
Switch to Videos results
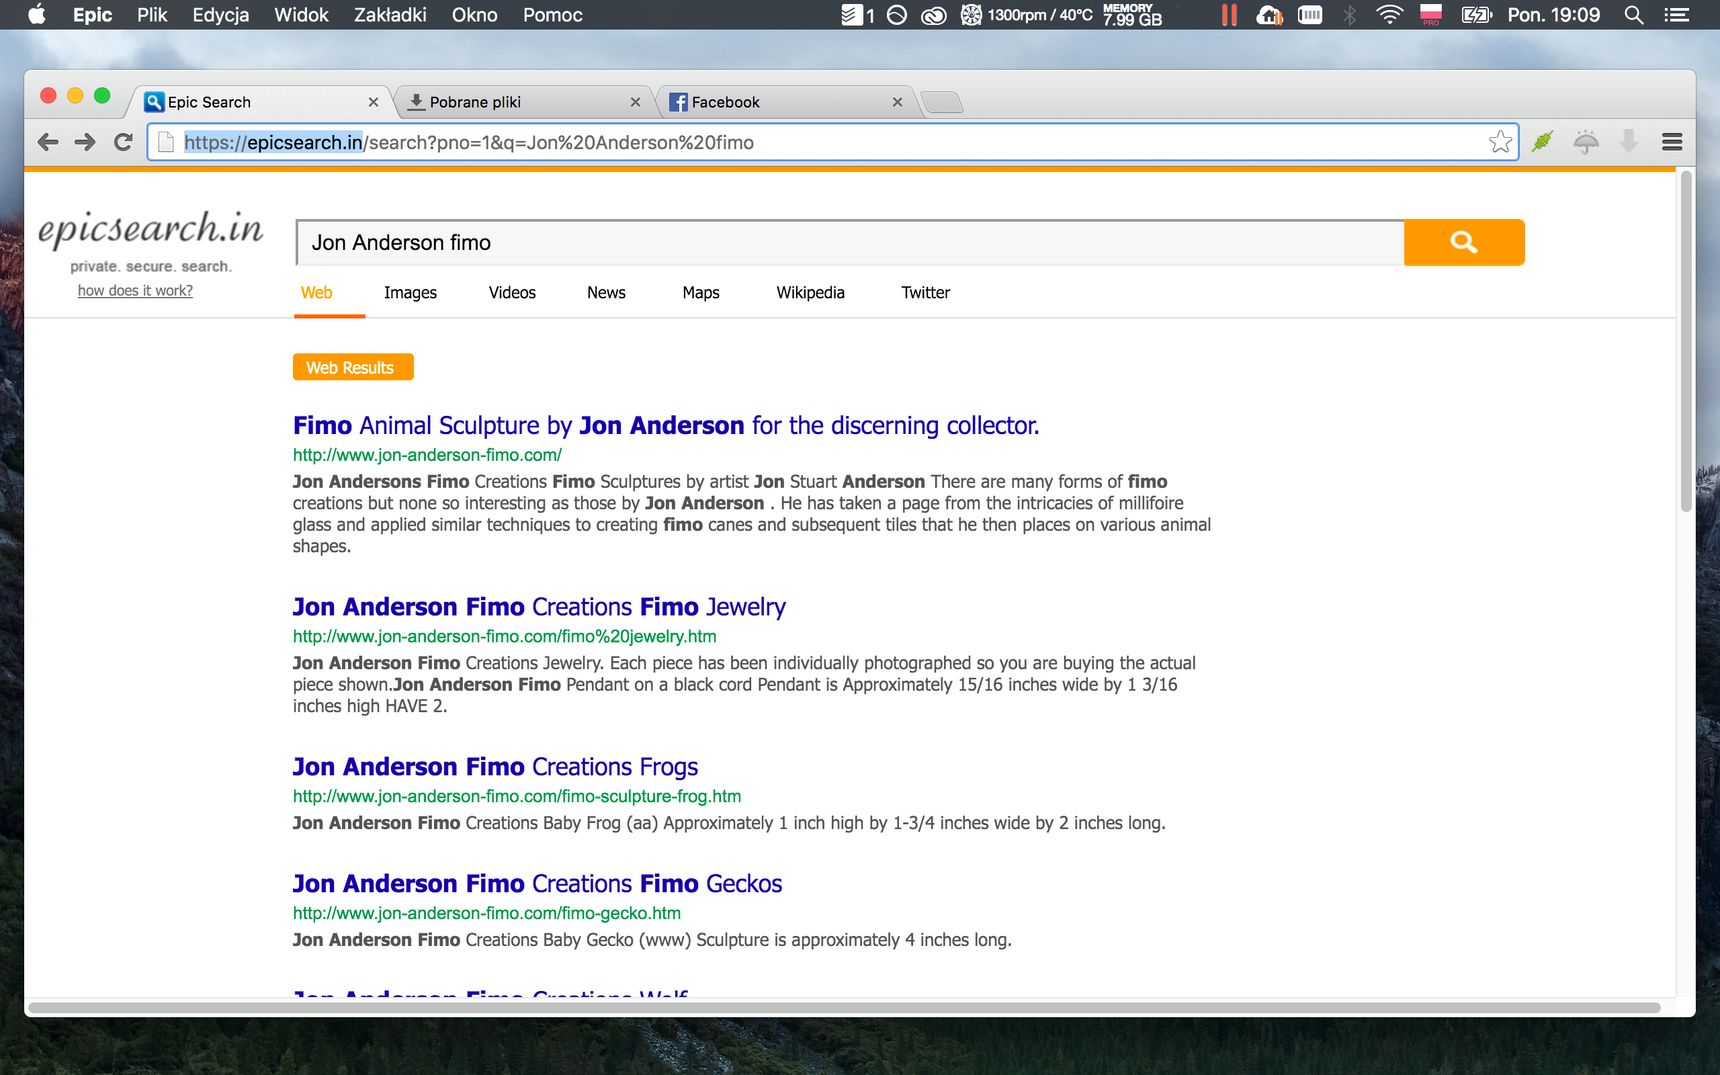coord(512,292)
